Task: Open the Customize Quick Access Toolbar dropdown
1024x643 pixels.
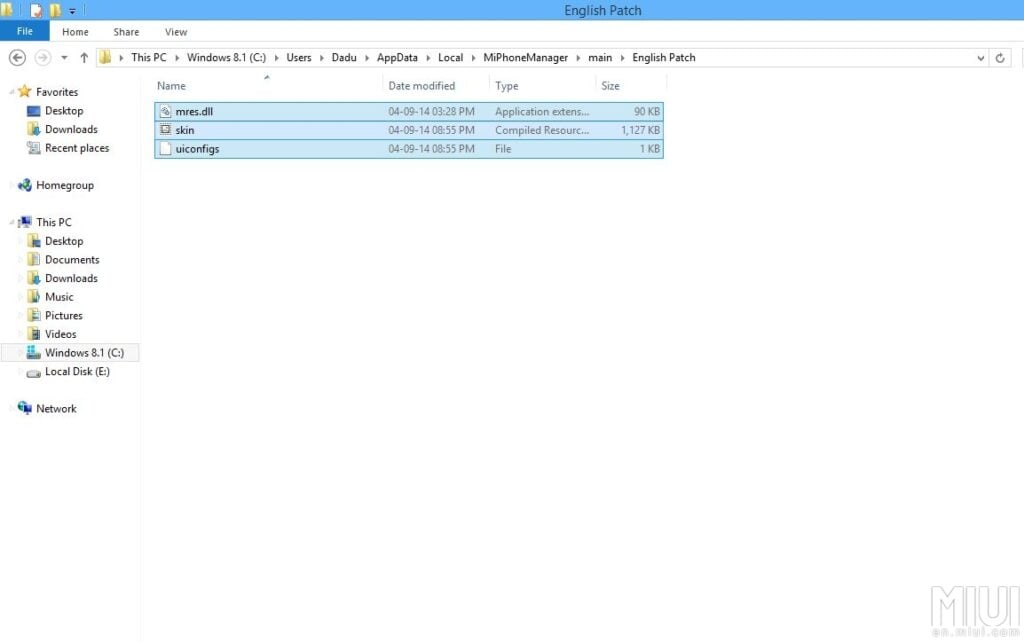Action: tap(72, 11)
